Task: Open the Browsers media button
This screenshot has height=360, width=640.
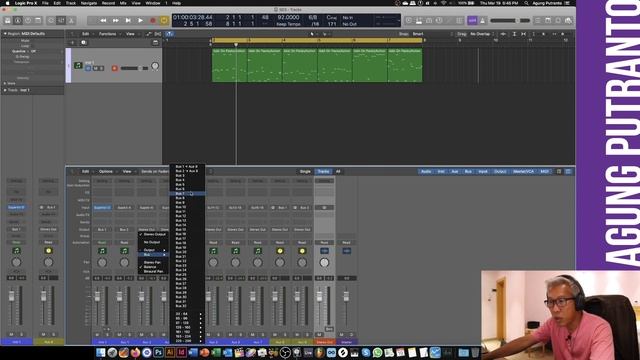Action: [x=568, y=20]
